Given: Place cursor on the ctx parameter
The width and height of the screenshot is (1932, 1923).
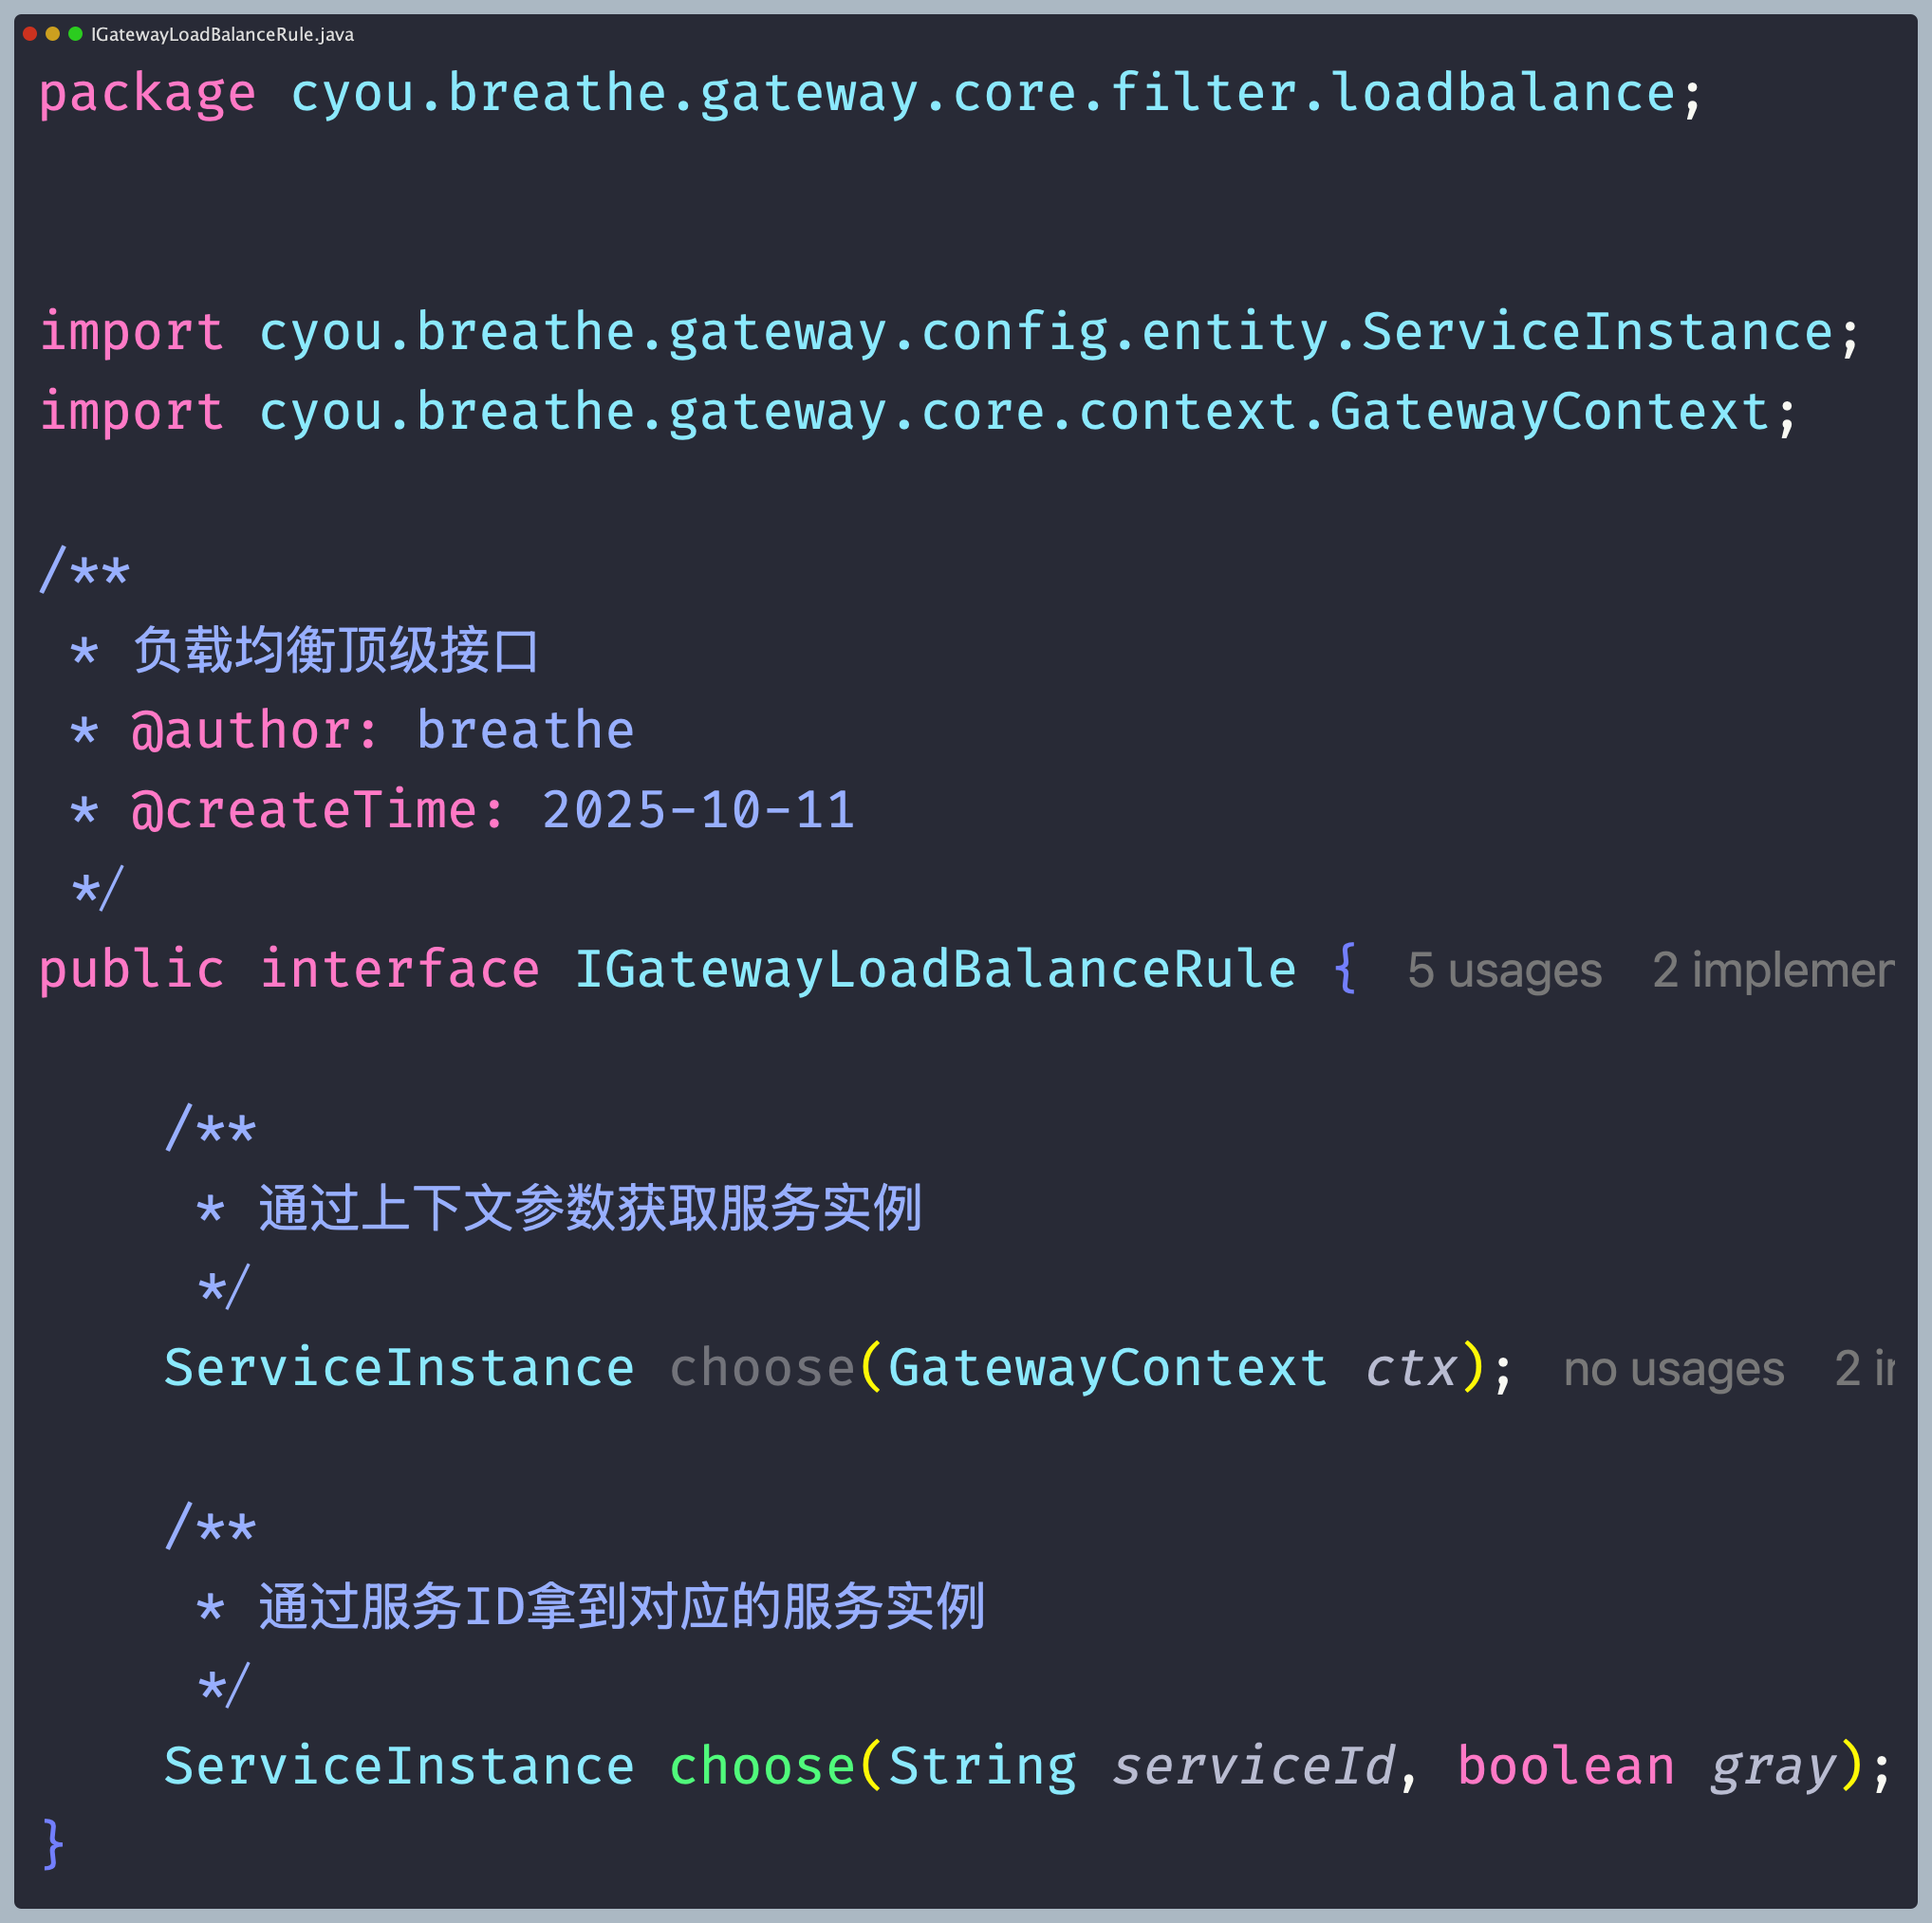Looking at the screenshot, I should point(1410,1367).
